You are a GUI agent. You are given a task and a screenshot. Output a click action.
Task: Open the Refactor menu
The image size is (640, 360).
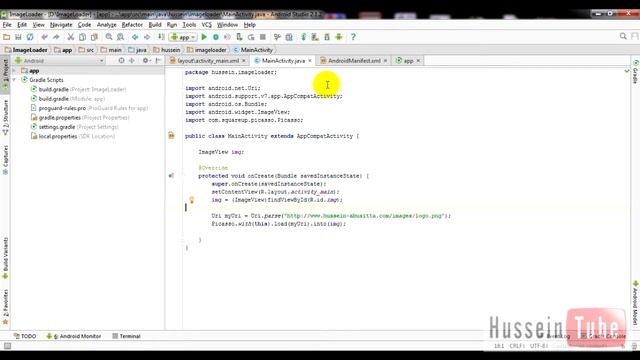click(132, 25)
